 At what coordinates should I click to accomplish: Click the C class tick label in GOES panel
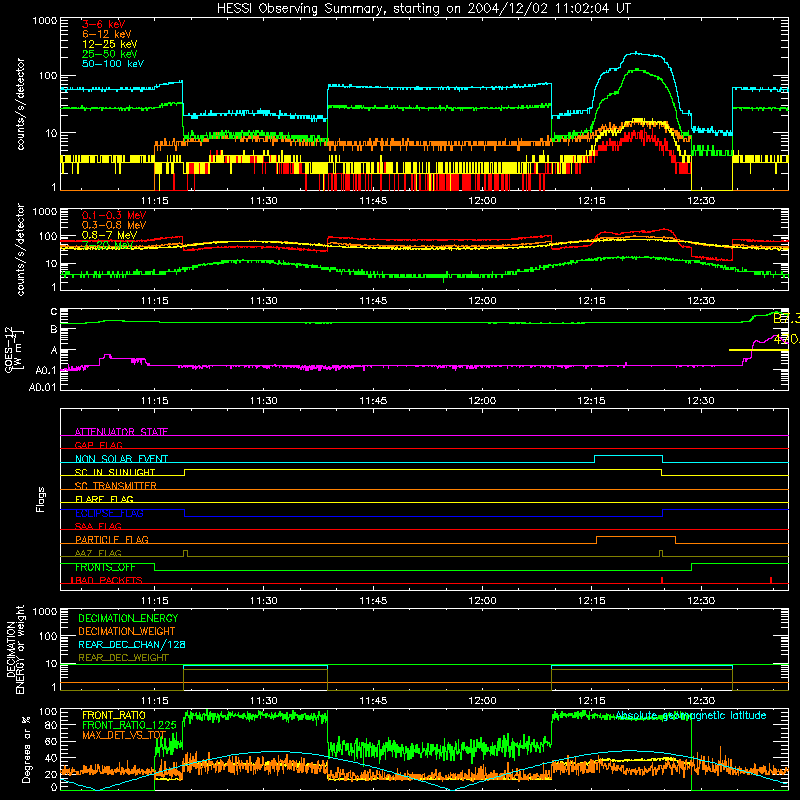point(54,312)
